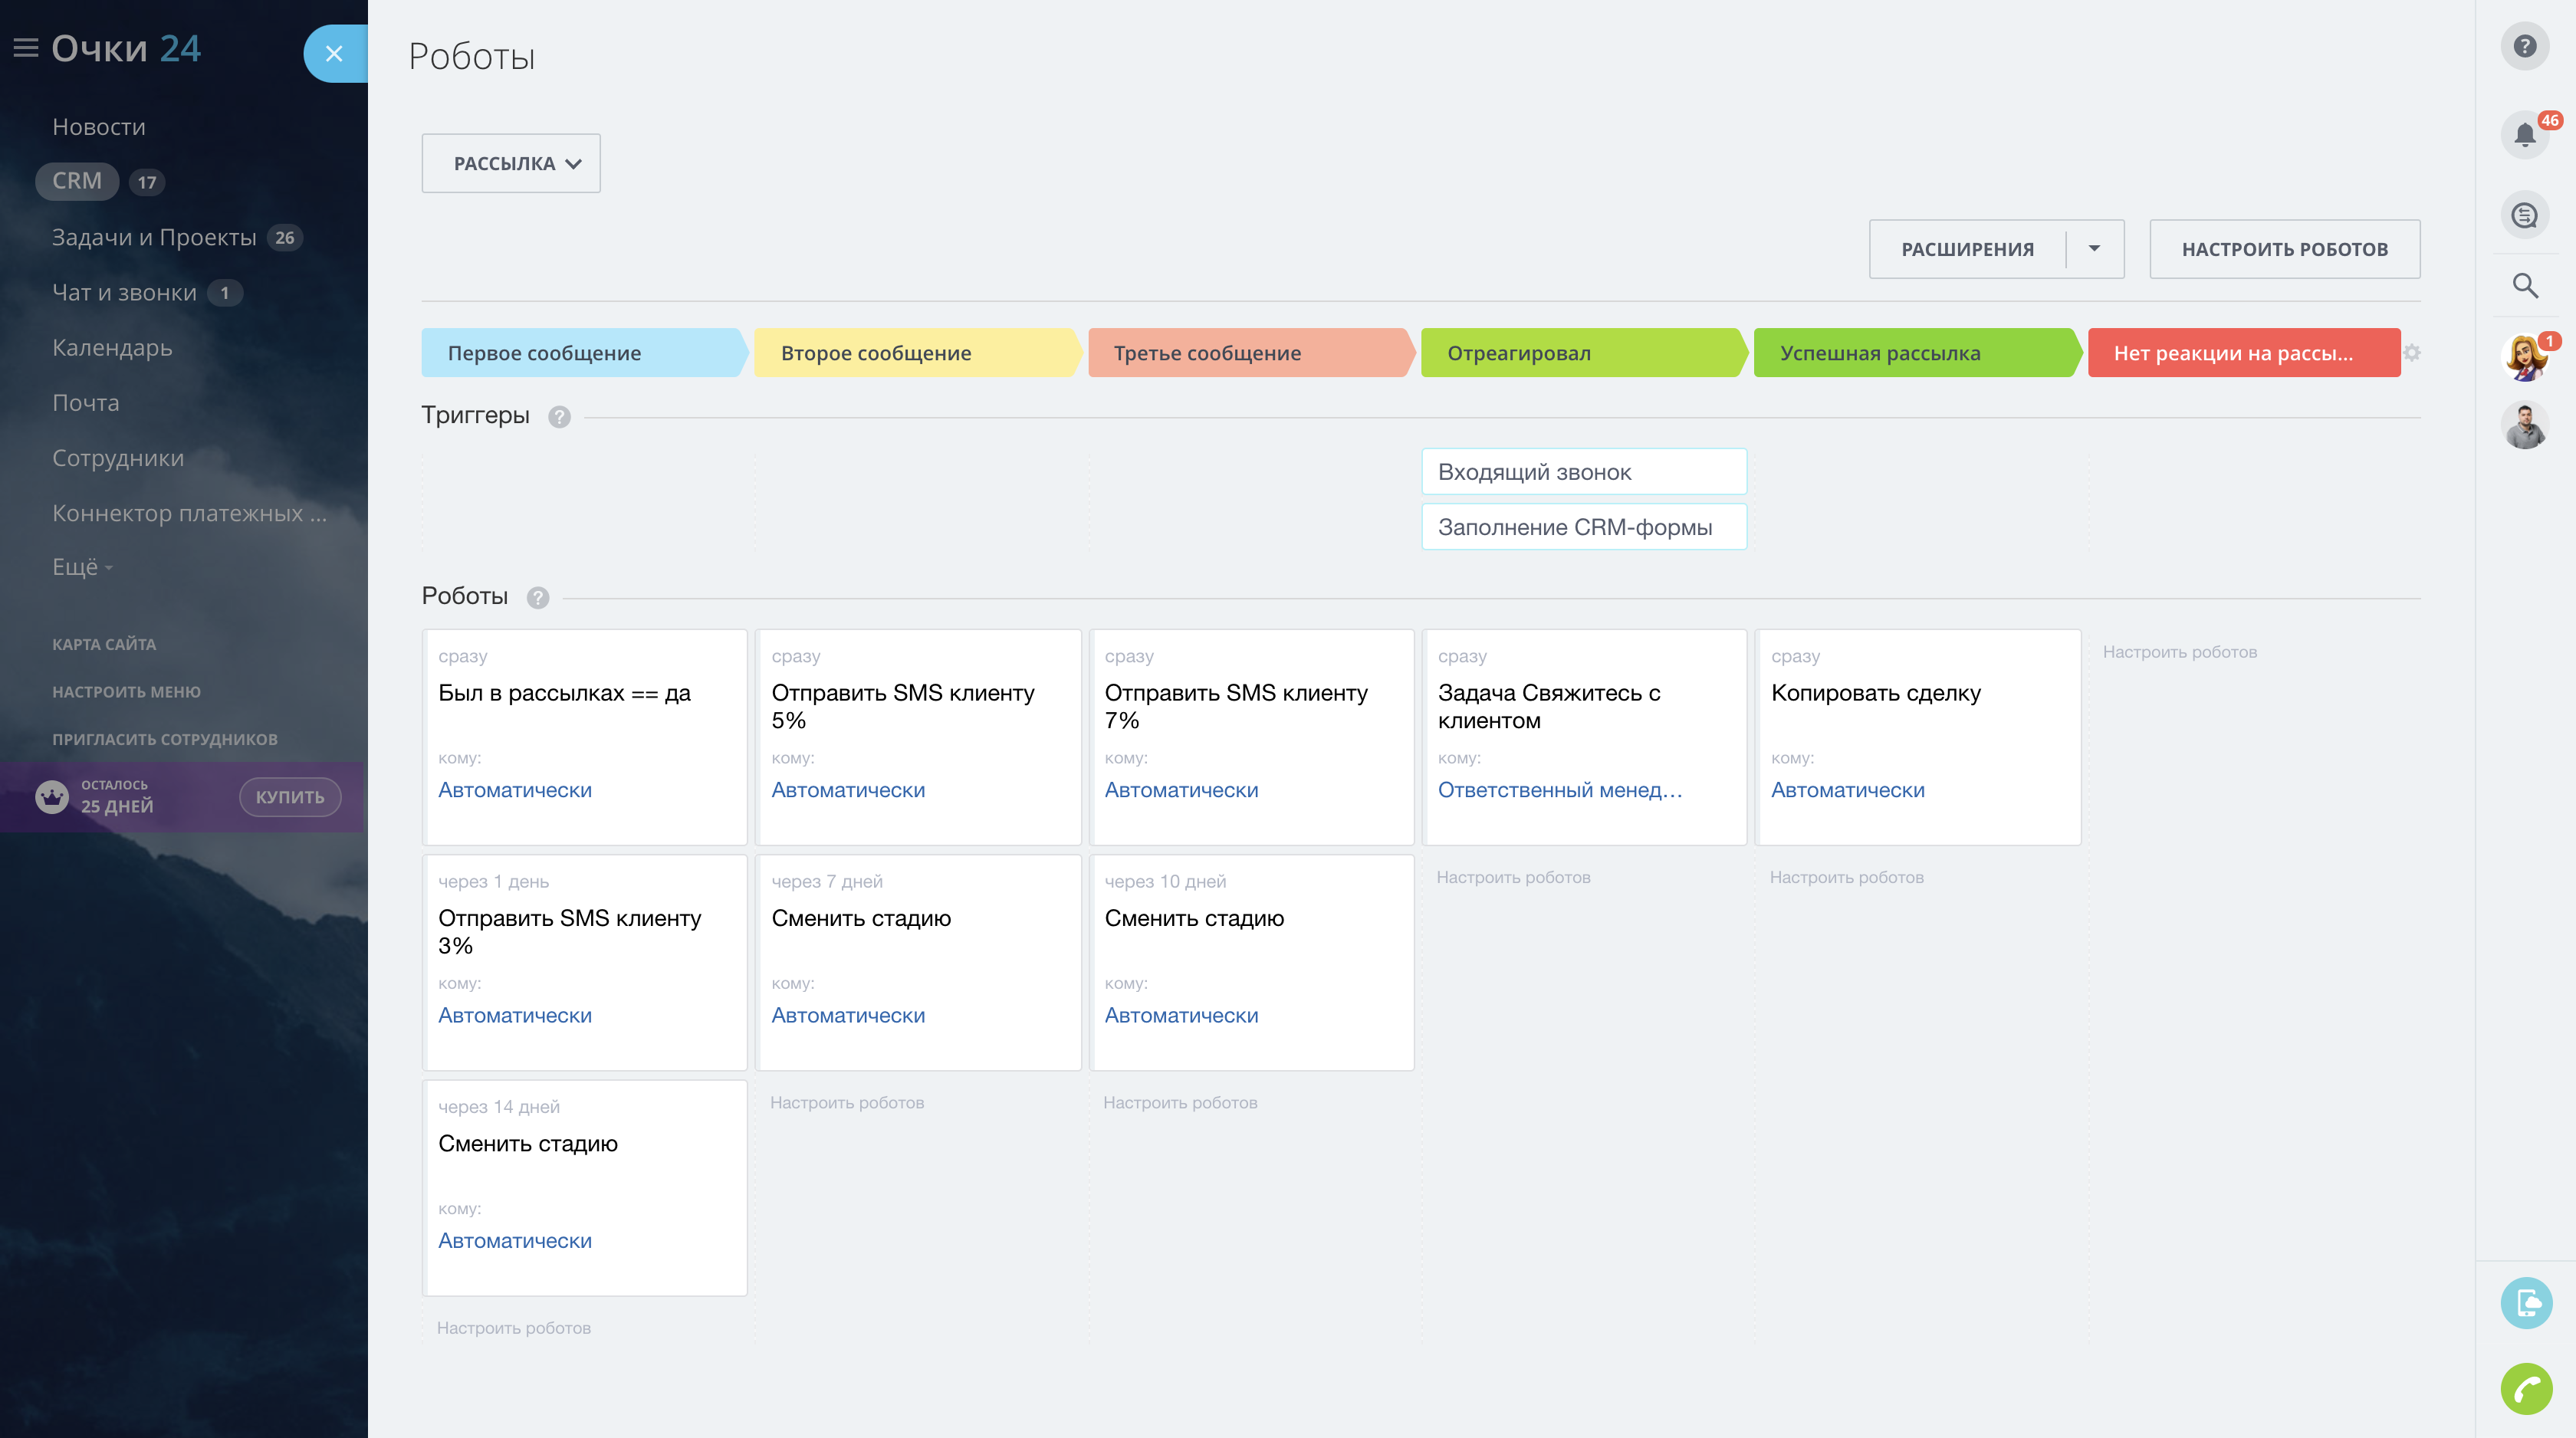Click the green phone call icon
Viewport: 2576px width, 1438px height.
click(x=2526, y=1388)
